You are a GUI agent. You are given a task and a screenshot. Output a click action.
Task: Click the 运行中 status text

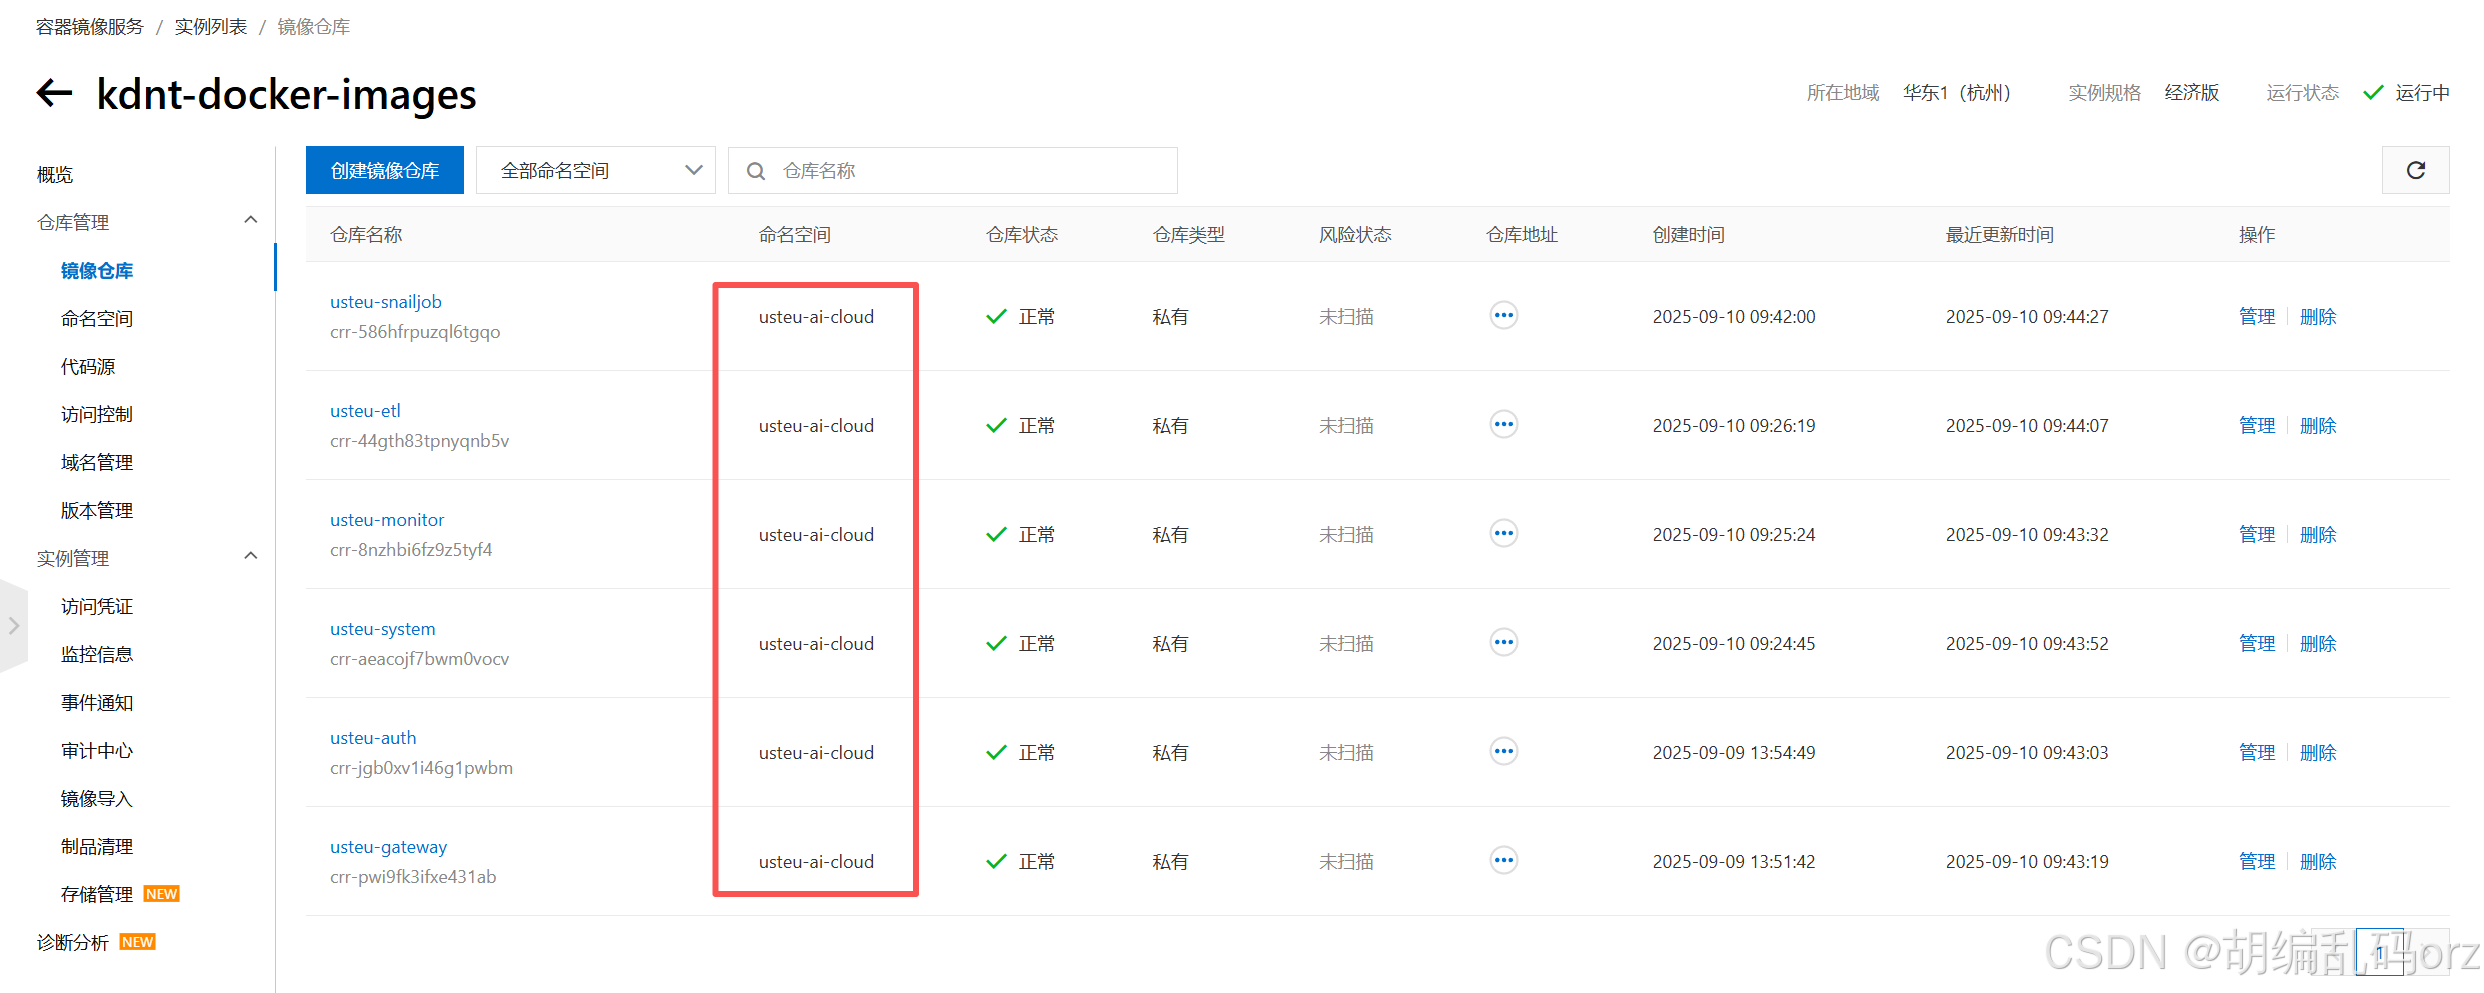pyautogui.click(x=2422, y=93)
